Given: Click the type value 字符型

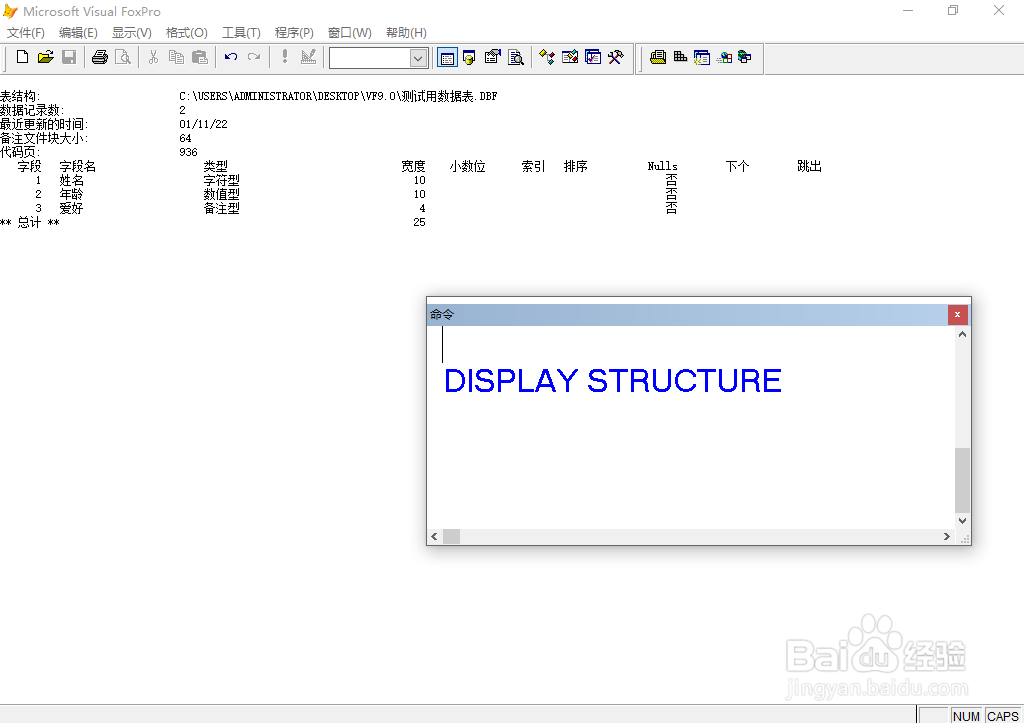Looking at the screenshot, I should click(221, 180).
